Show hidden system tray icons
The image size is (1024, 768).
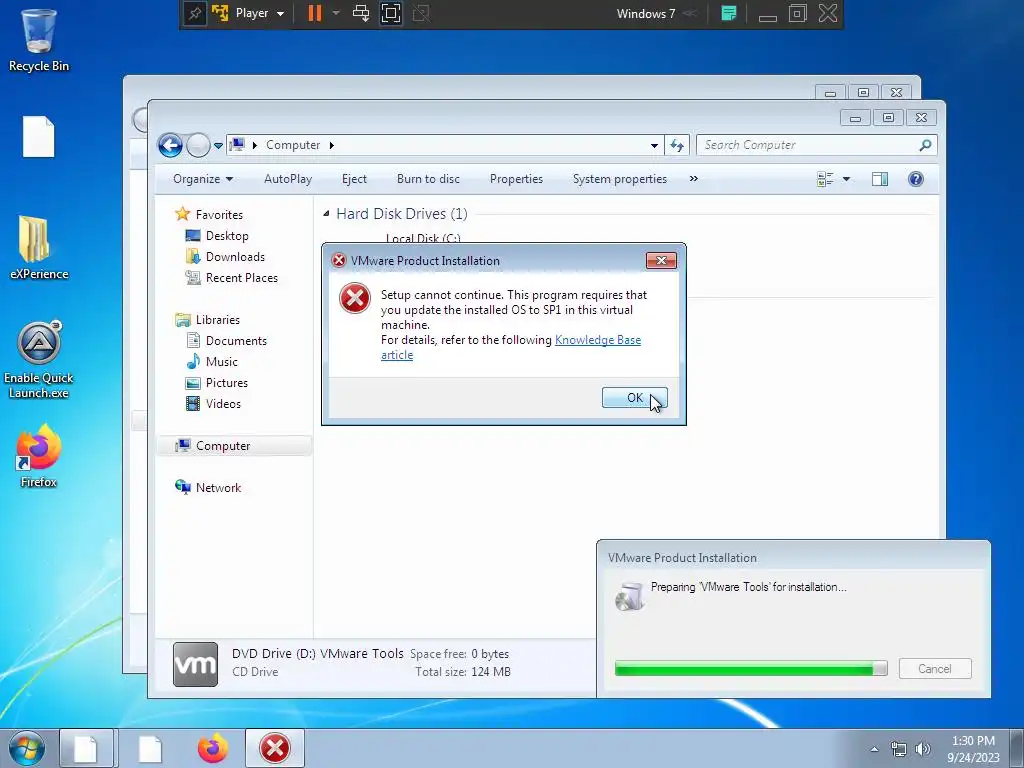pyautogui.click(x=874, y=749)
